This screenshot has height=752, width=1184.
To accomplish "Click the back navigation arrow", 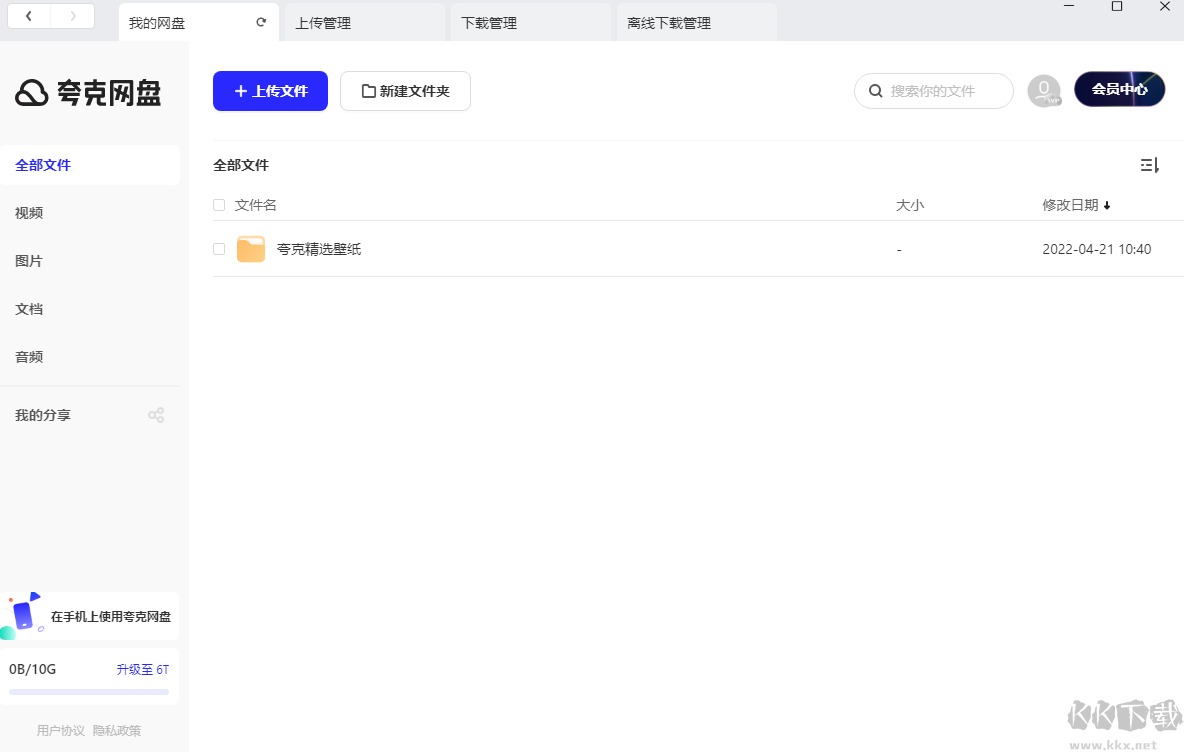I will tap(27, 16).
